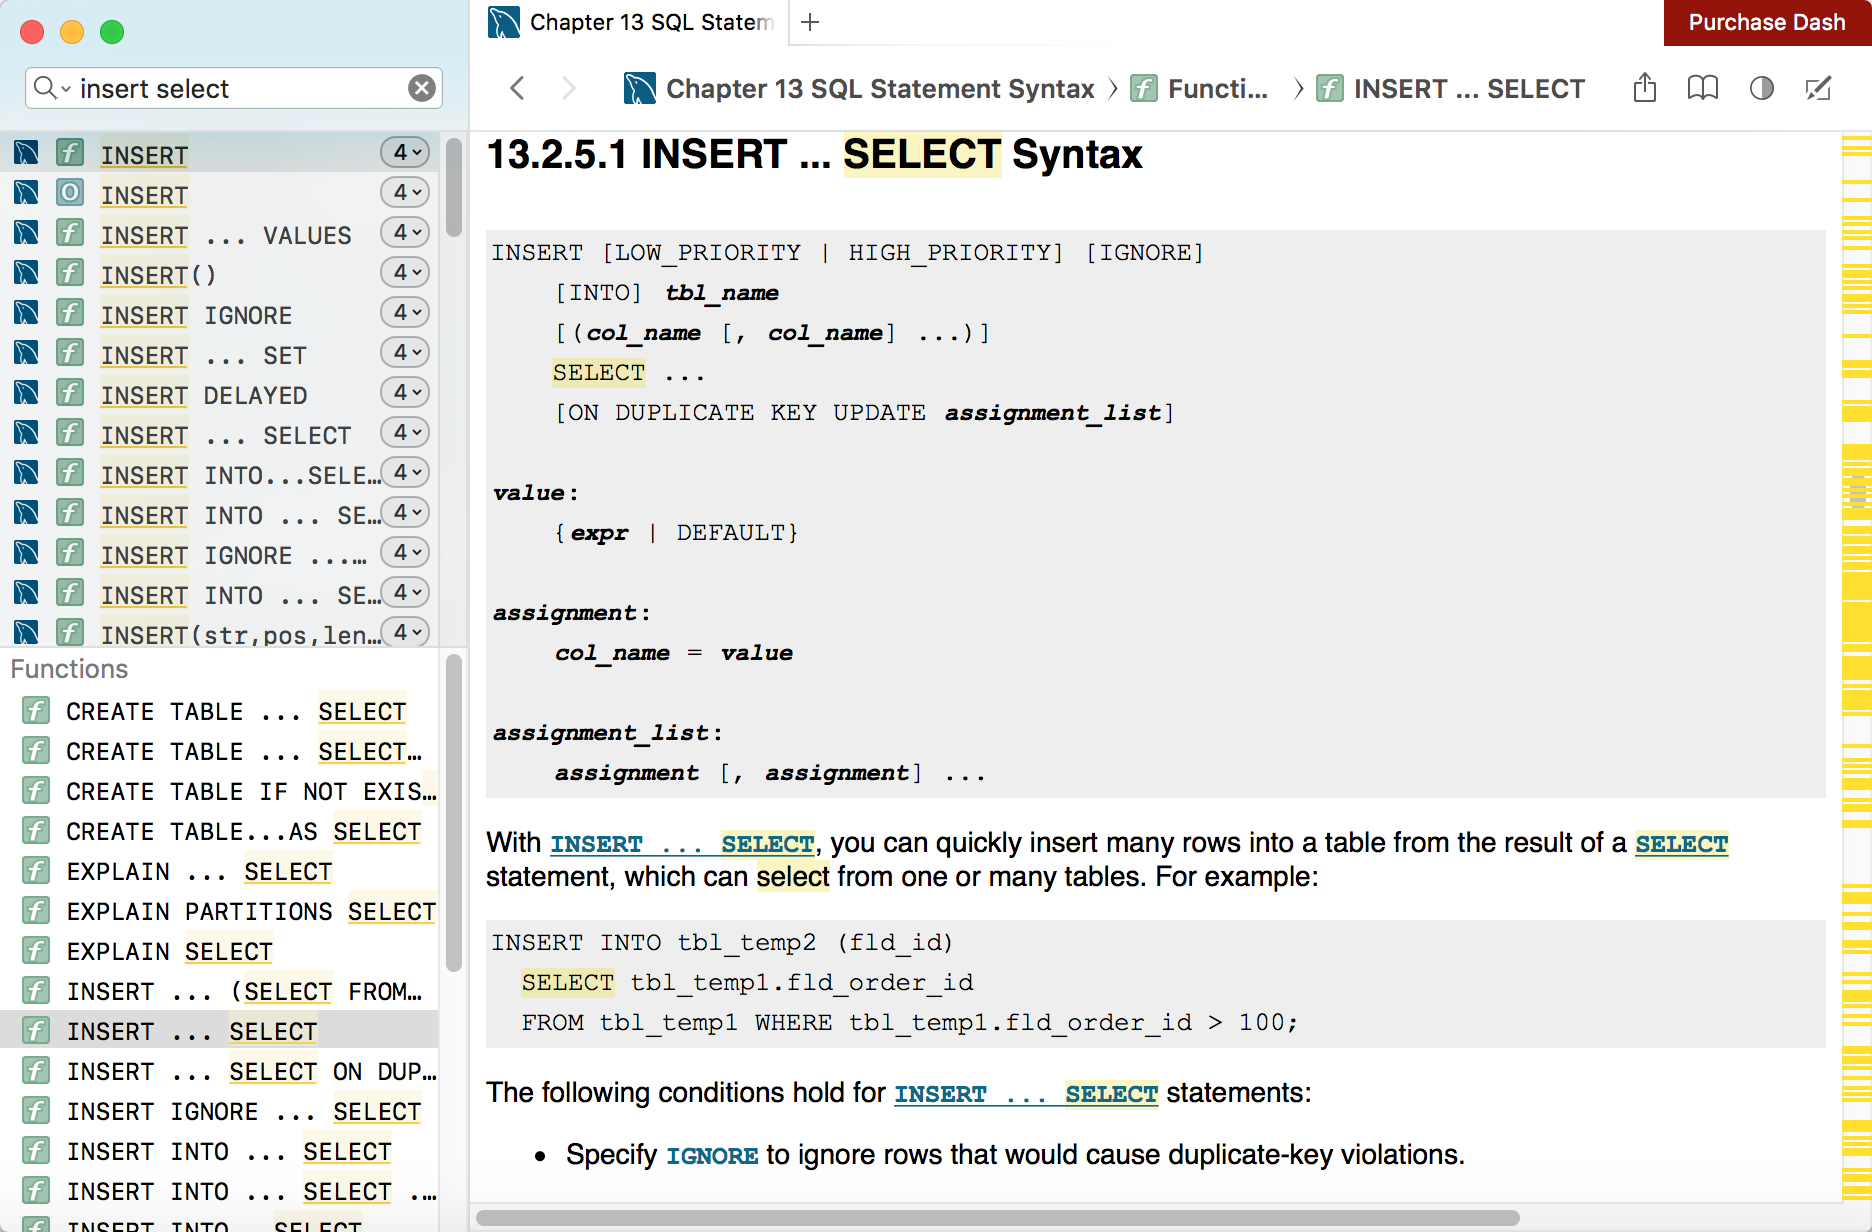This screenshot has width=1872, height=1232.
Task: Open the bookmarks book icon
Action: pyautogui.click(x=1702, y=88)
